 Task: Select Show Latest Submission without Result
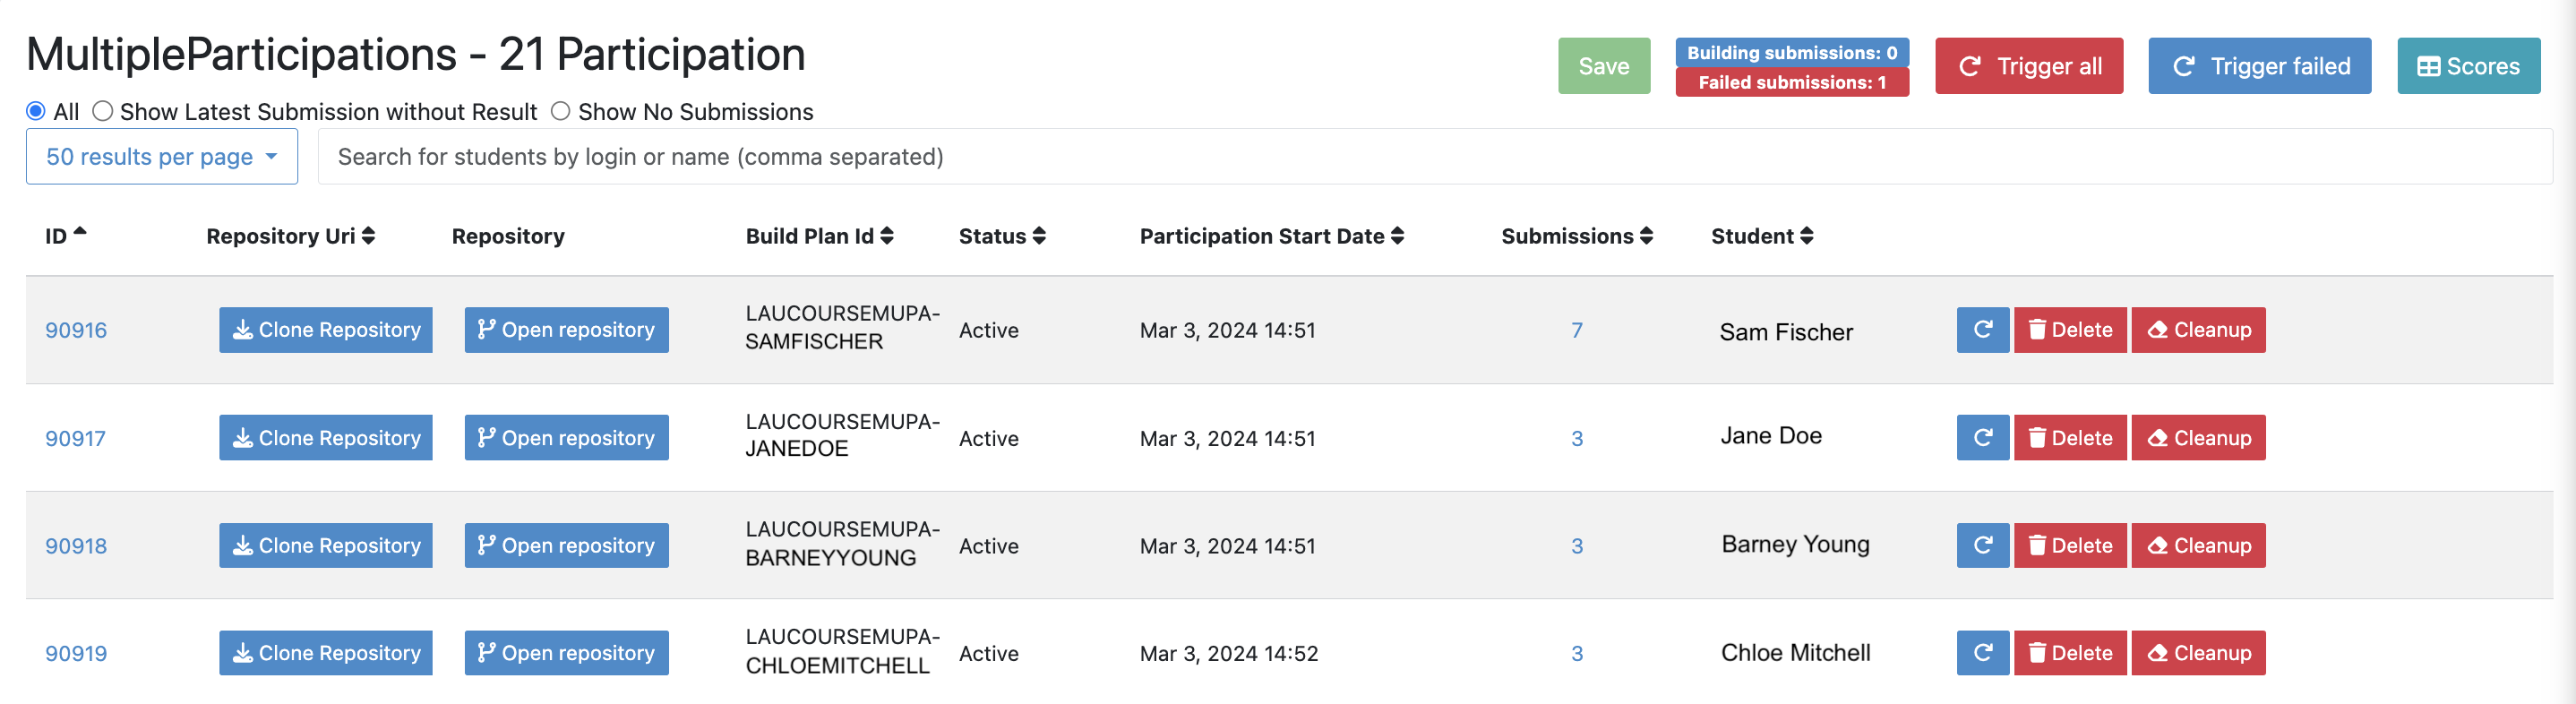coord(102,111)
